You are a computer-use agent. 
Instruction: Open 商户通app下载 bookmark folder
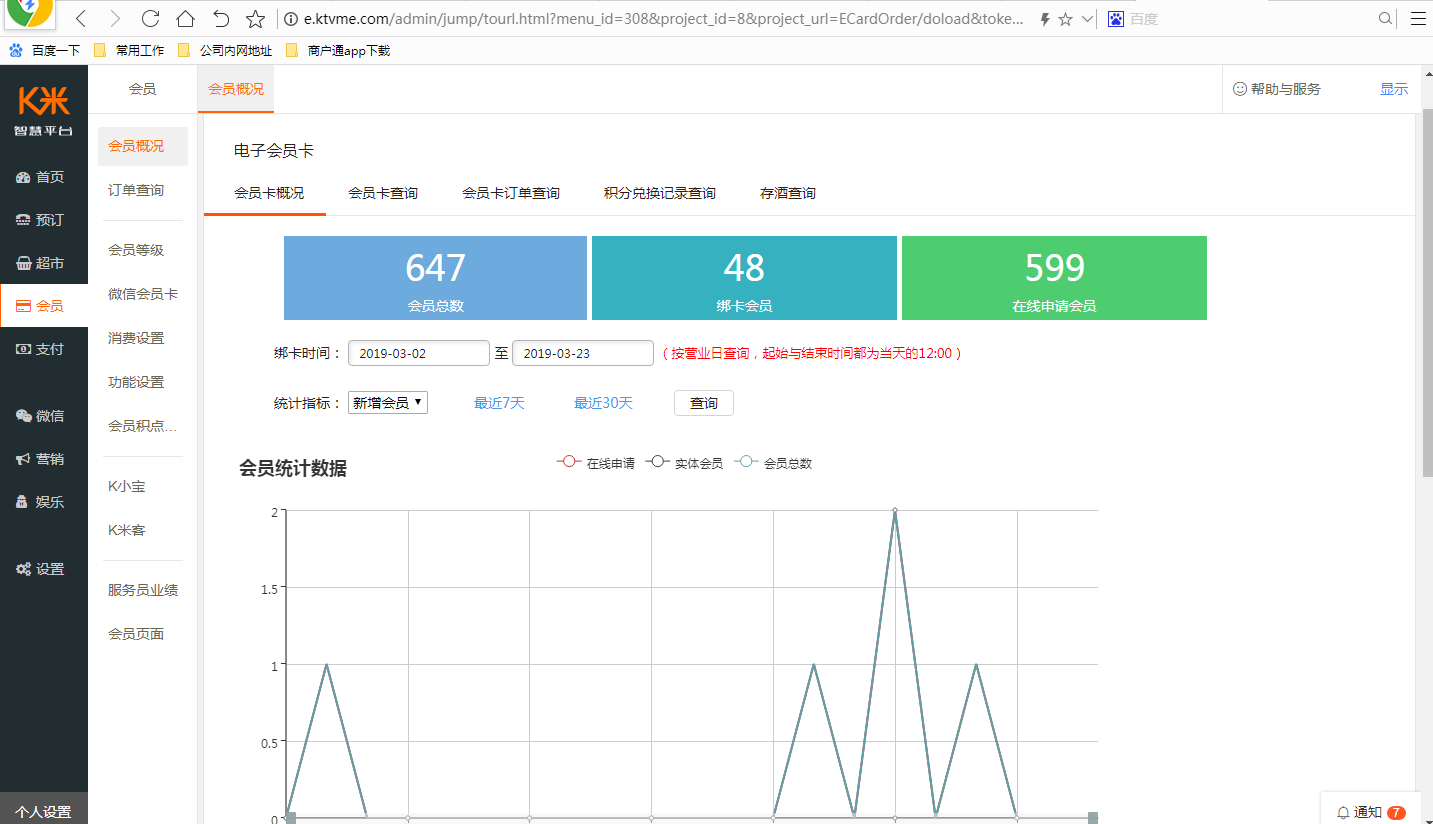coord(338,50)
